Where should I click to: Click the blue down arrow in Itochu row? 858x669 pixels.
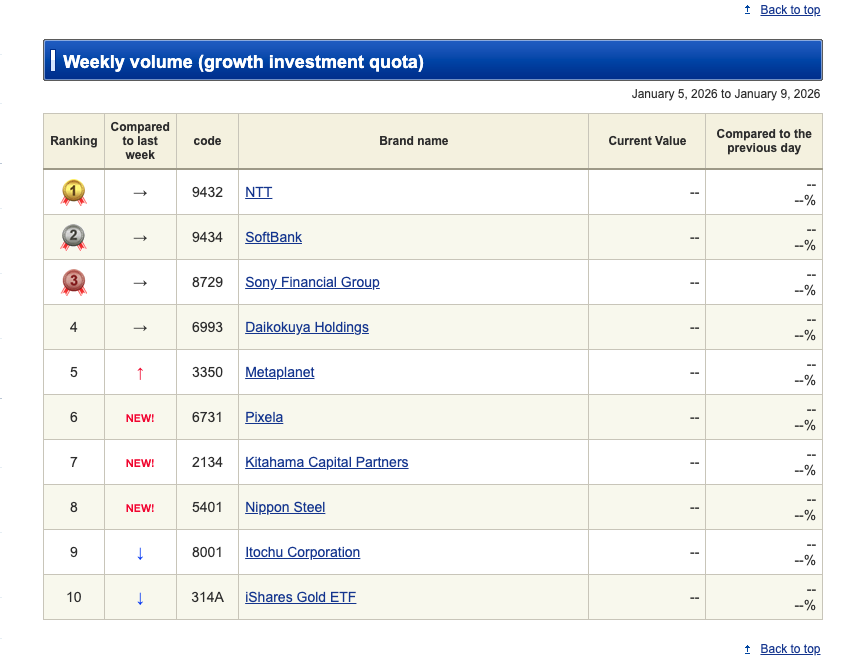tap(140, 553)
